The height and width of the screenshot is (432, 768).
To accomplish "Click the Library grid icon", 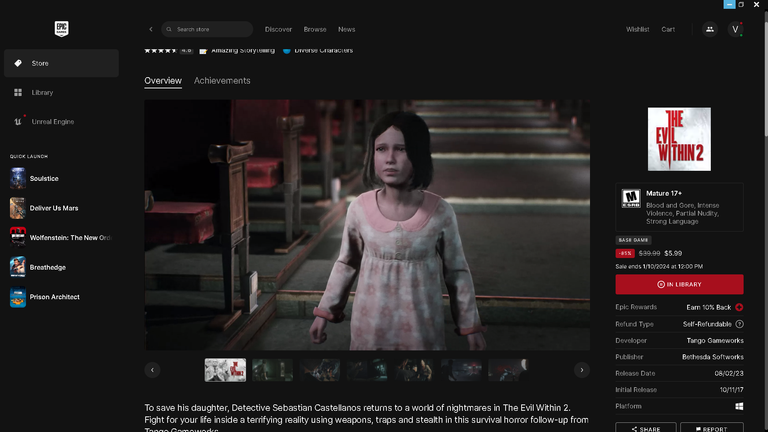I will (x=18, y=93).
